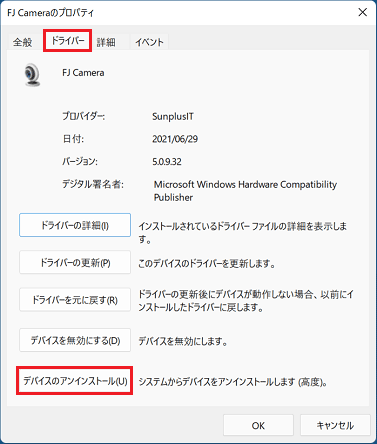Image resolution: width=377 pixels, height=444 pixels.
Task: Click the date value 2021/06/29
Action: (x=175, y=139)
